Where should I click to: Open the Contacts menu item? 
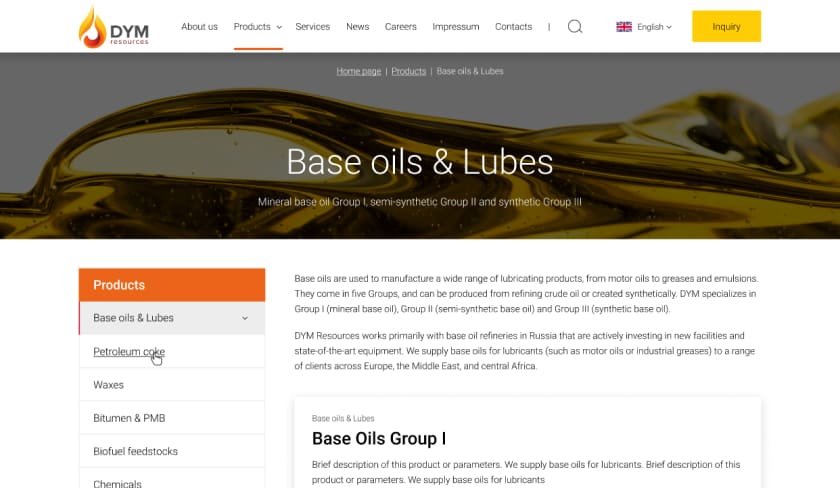(513, 27)
